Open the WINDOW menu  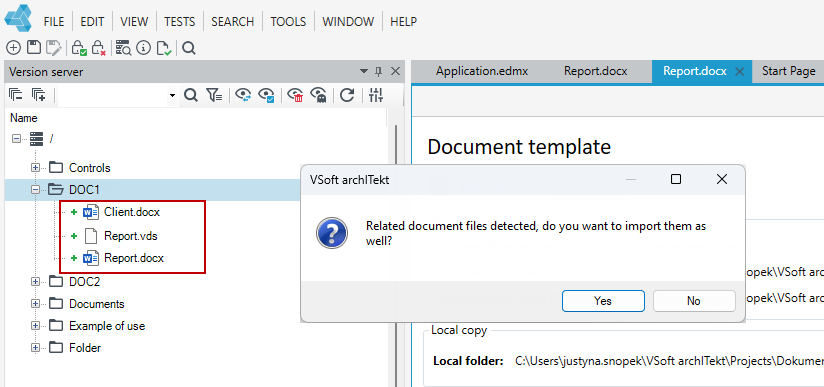pos(348,22)
